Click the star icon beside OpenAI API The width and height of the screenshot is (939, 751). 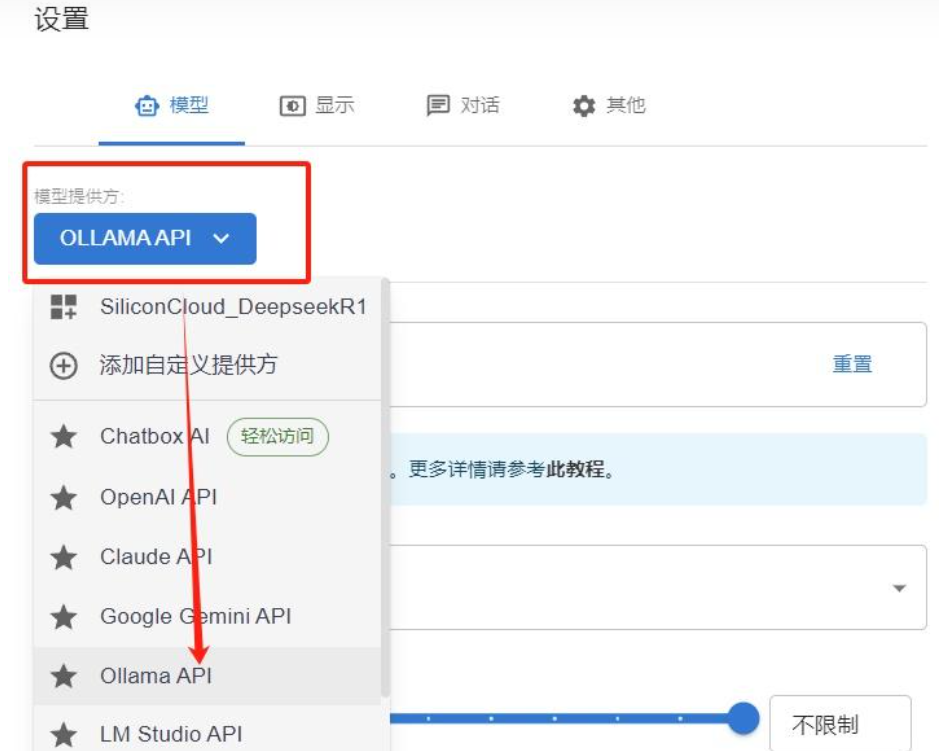click(63, 497)
